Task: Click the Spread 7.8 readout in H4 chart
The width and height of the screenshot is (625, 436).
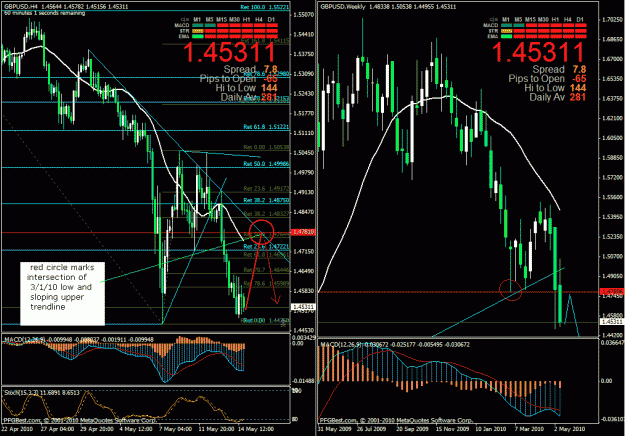Action: tap(250, 69)
